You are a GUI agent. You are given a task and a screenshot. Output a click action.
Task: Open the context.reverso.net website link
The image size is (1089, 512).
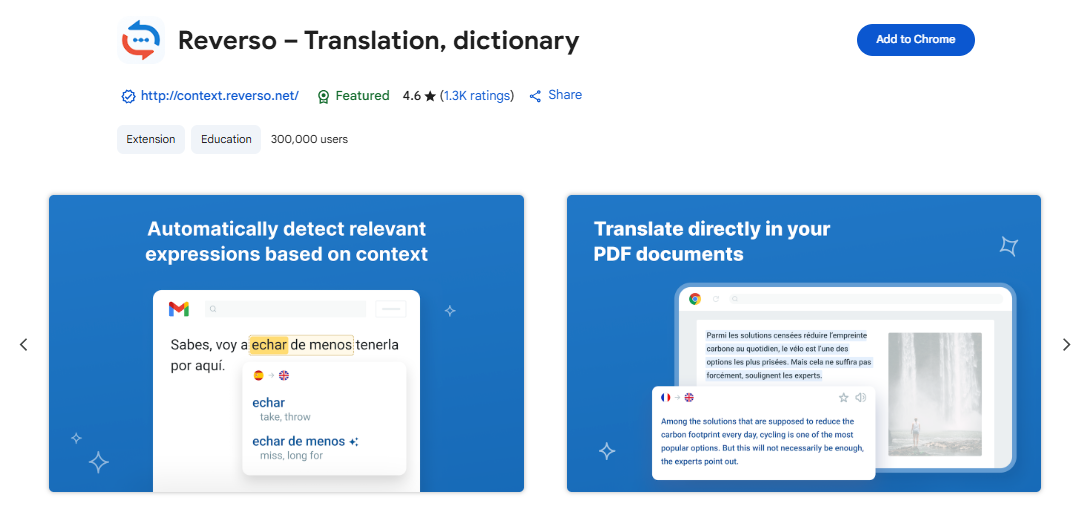click(220, 96)
